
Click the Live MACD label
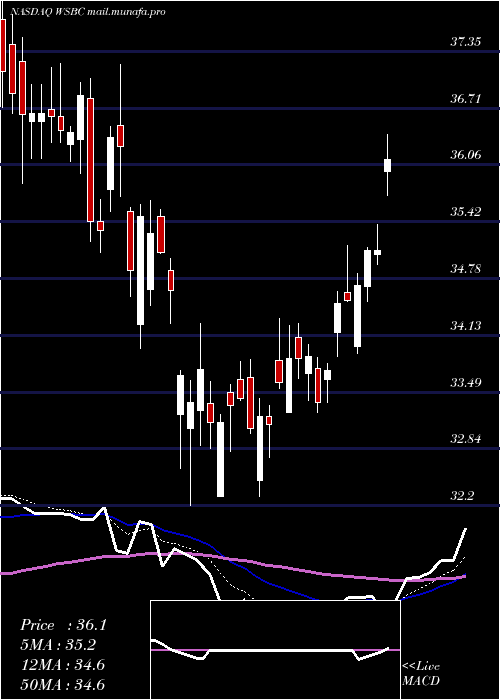point(421,674)
